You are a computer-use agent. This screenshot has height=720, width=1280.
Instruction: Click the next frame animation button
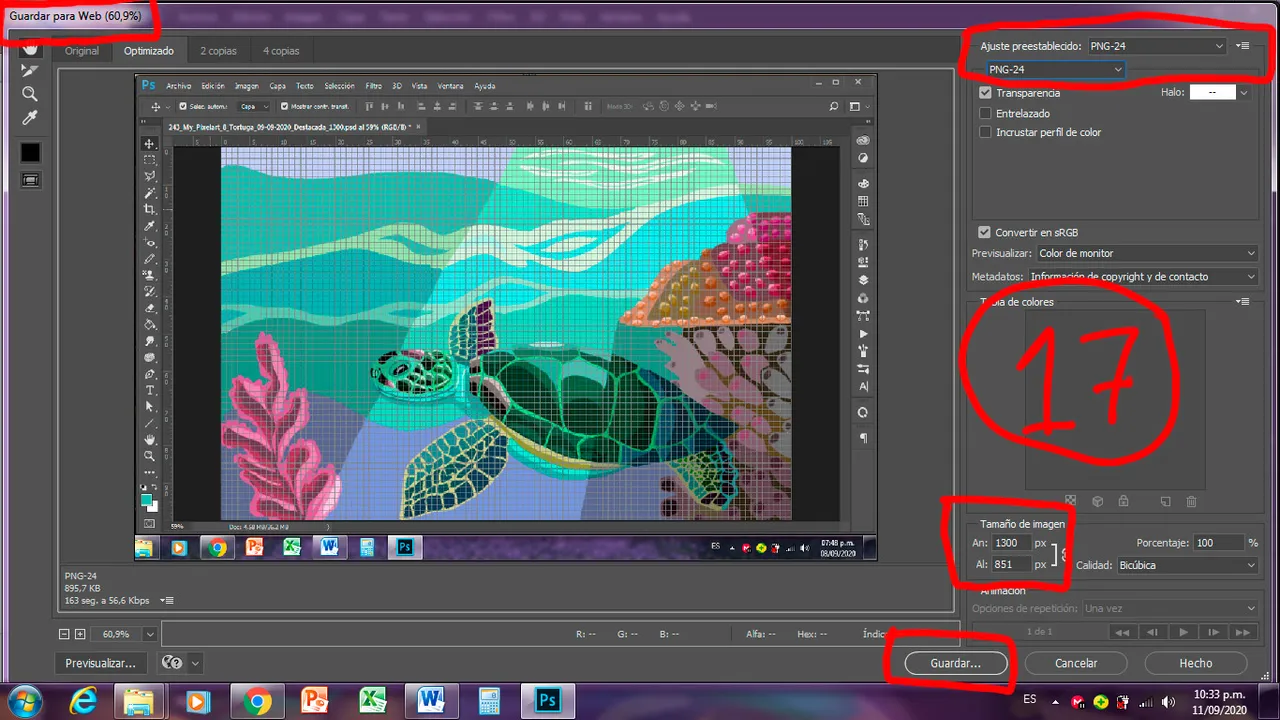coord(1213,632)
